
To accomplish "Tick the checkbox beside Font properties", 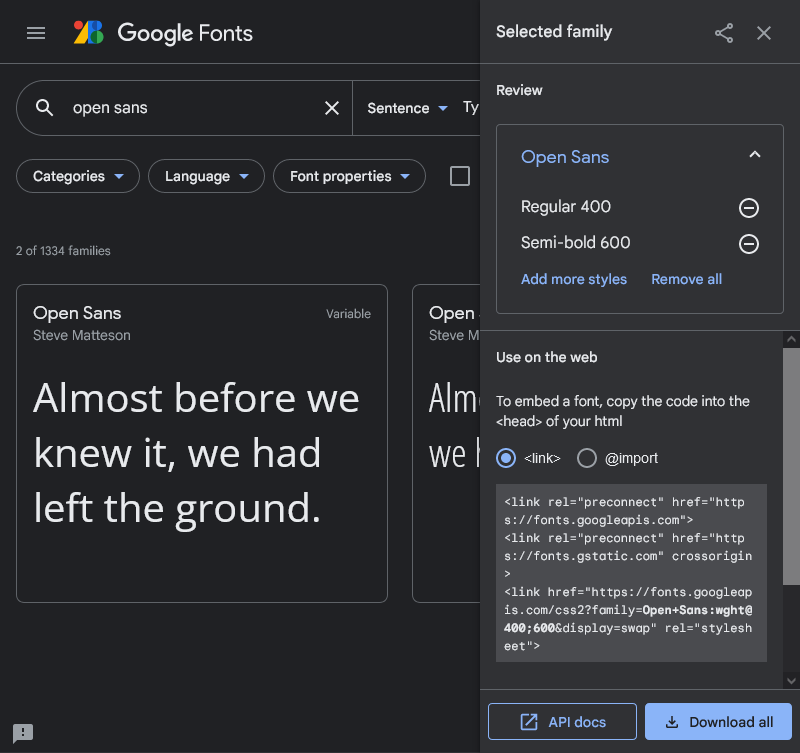I will coord(460,176).
